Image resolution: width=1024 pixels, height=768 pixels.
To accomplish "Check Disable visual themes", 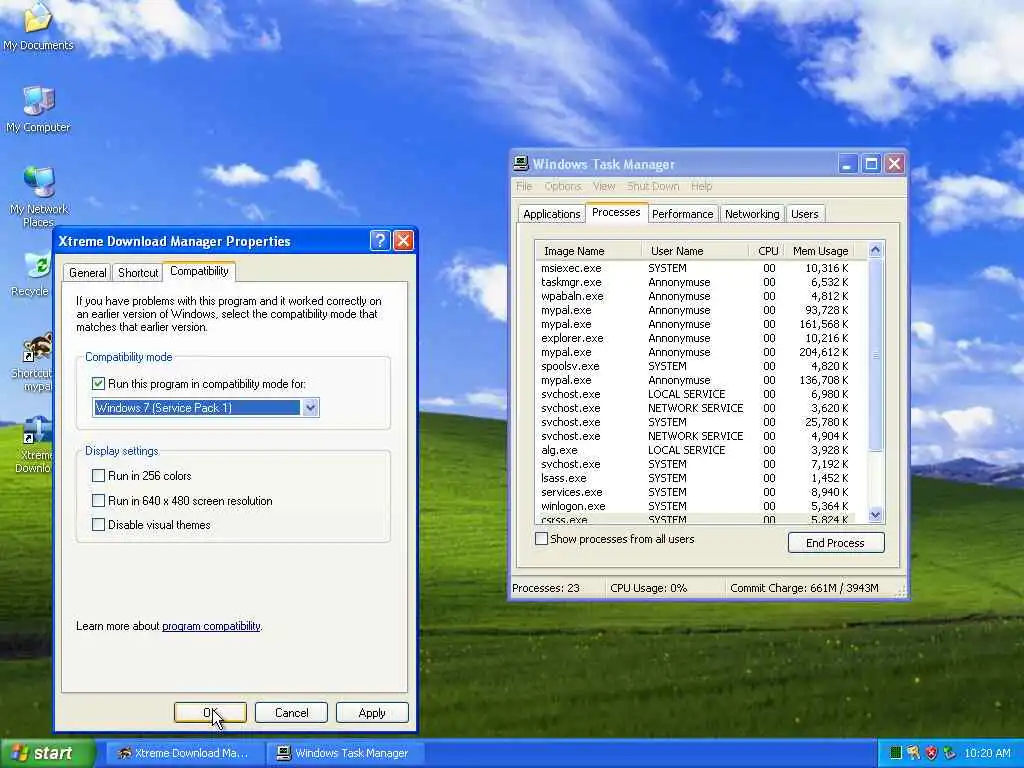I will 99,524.
